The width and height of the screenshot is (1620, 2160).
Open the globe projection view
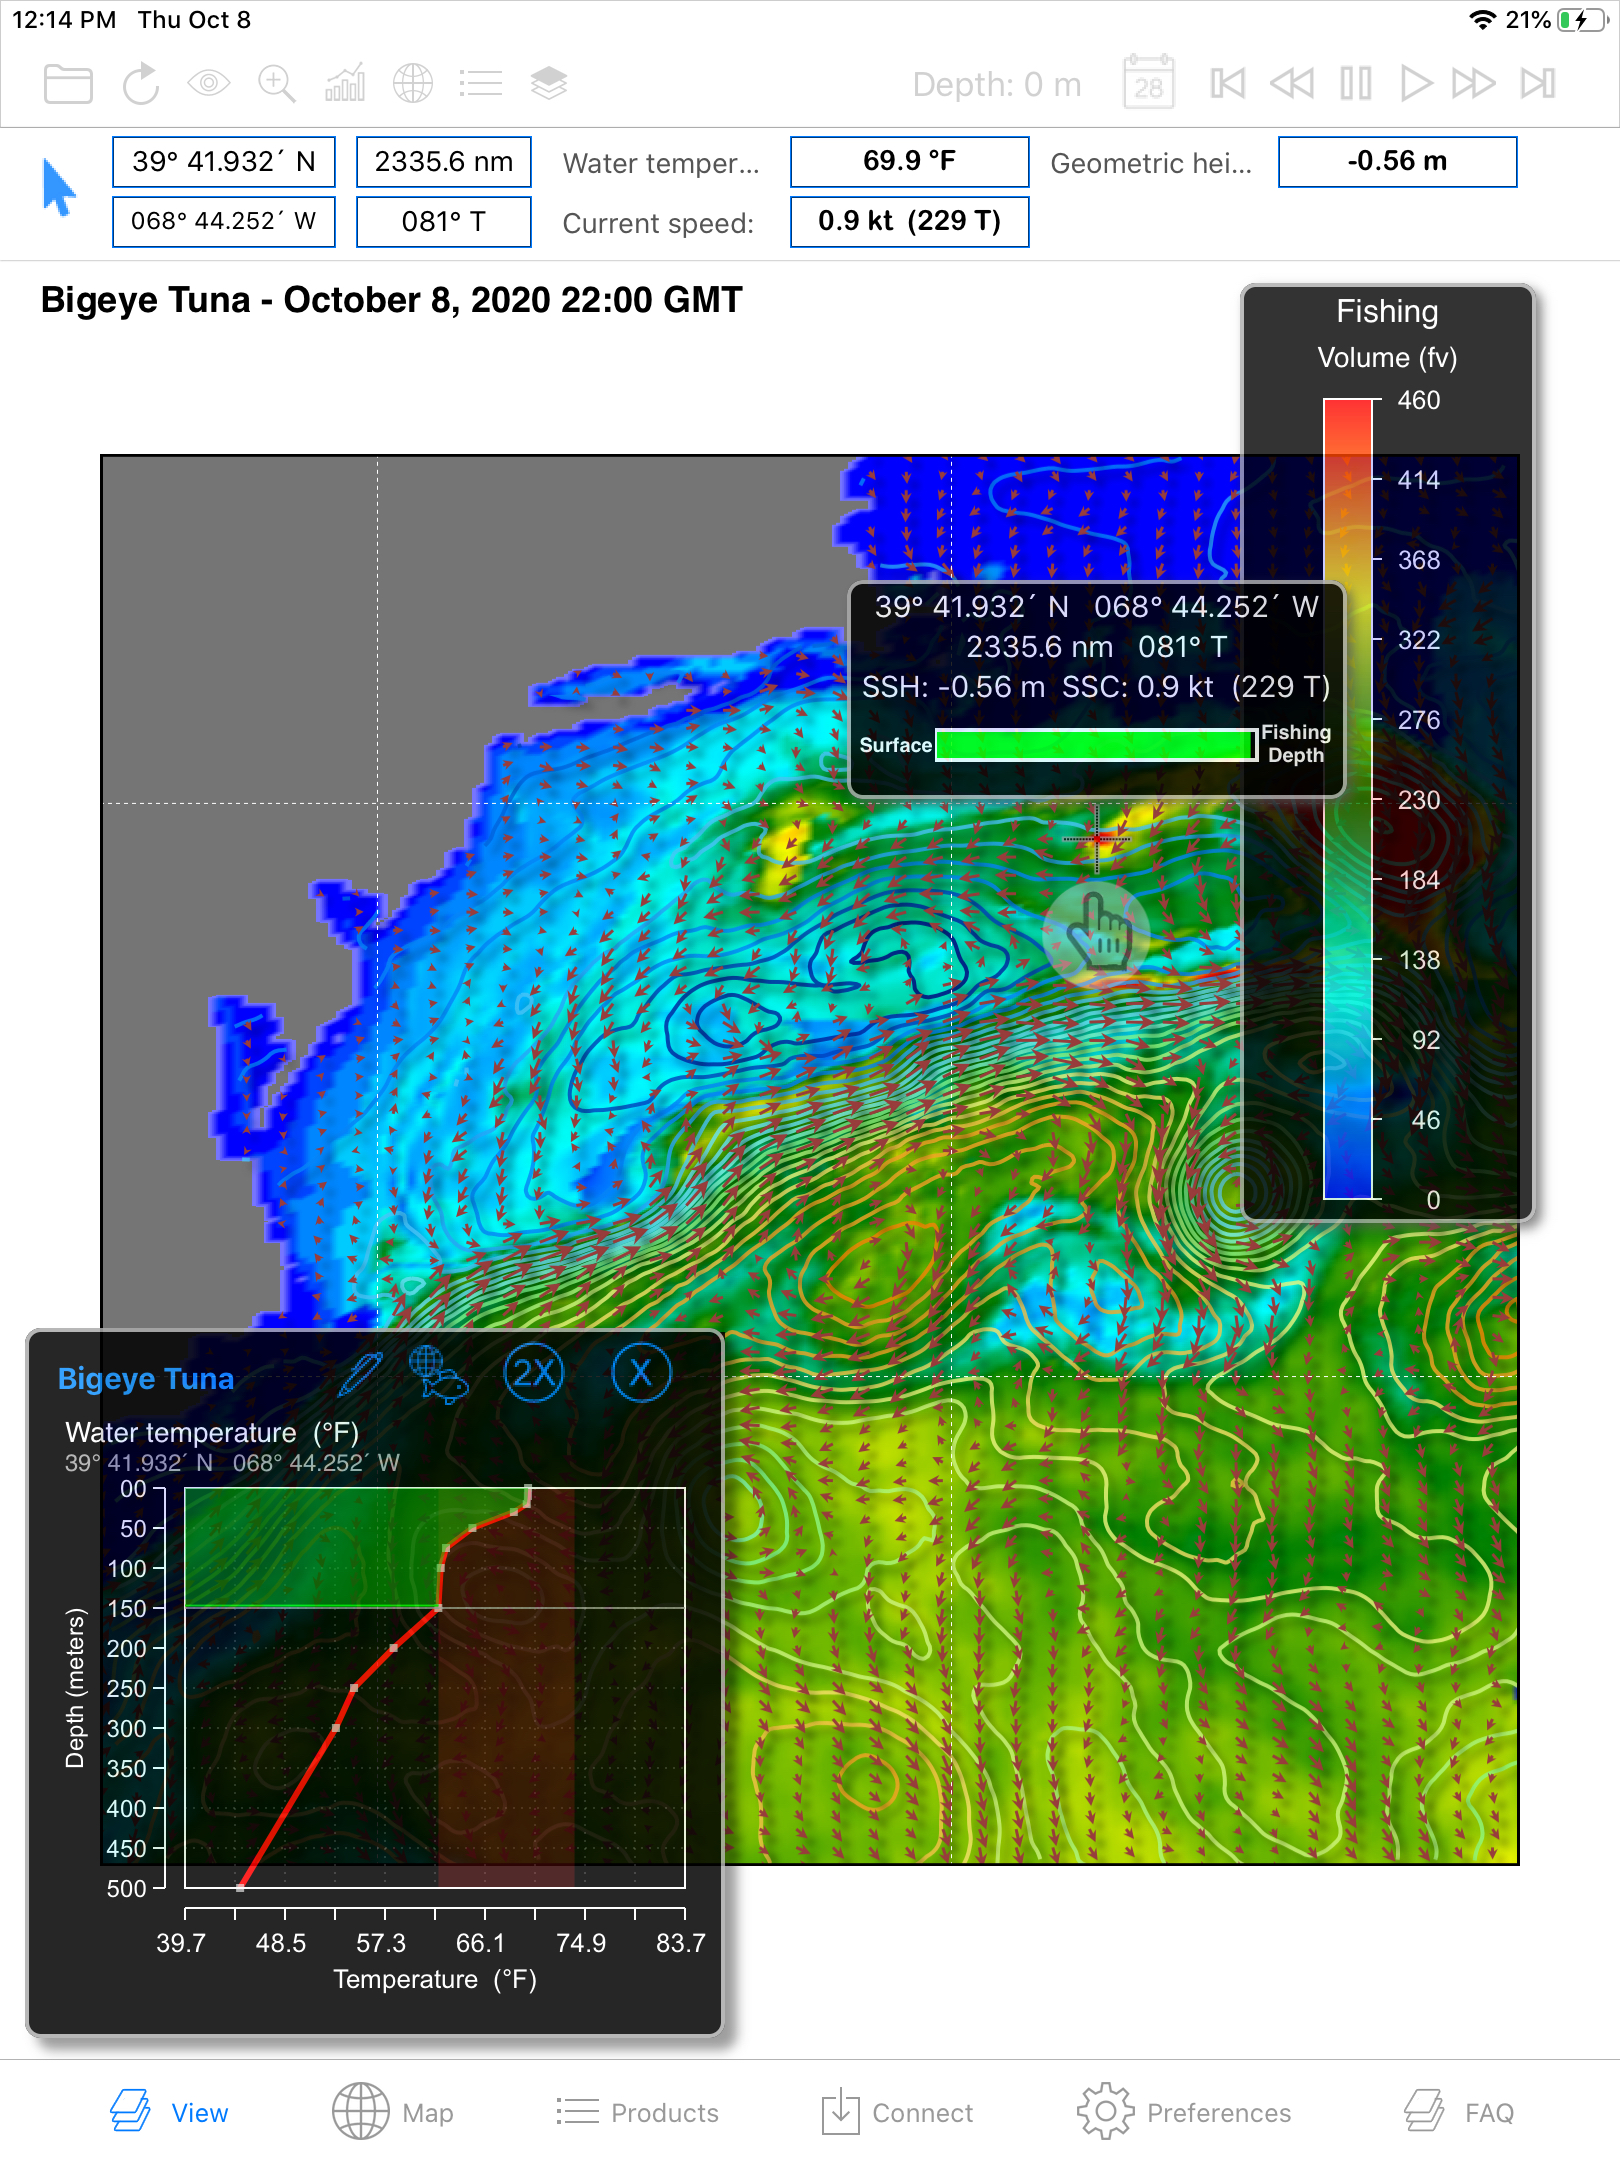(x=412, y=84)
